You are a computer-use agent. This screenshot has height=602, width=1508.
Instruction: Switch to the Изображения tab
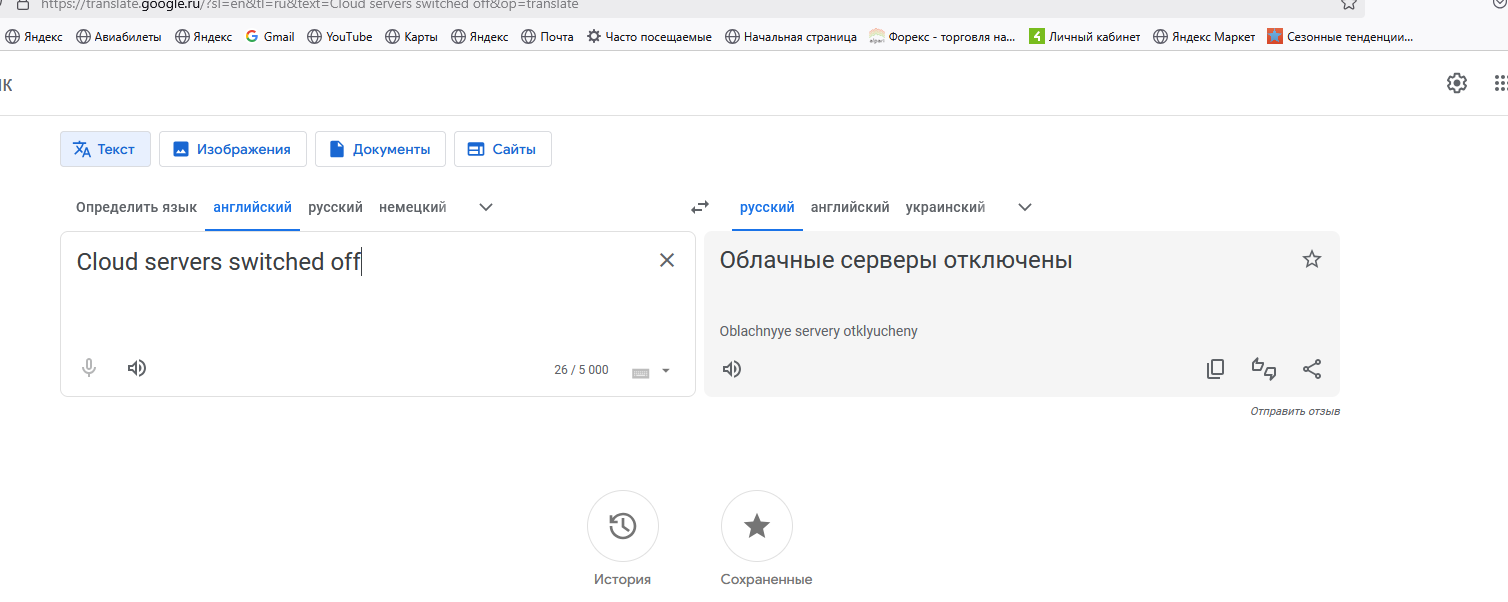click(x=232, y=149)
